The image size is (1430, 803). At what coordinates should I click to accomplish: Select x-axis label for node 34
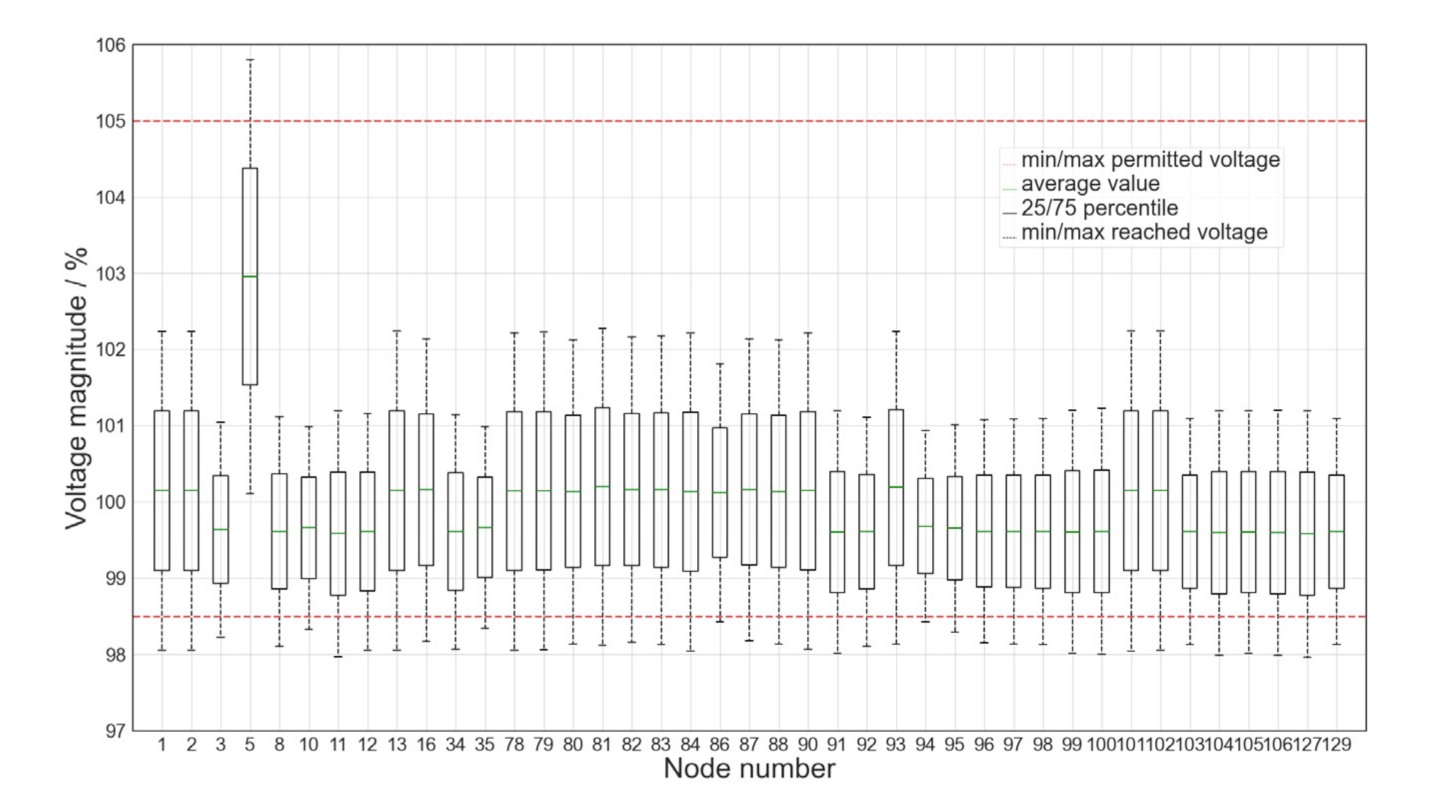[x=456, y=745]
